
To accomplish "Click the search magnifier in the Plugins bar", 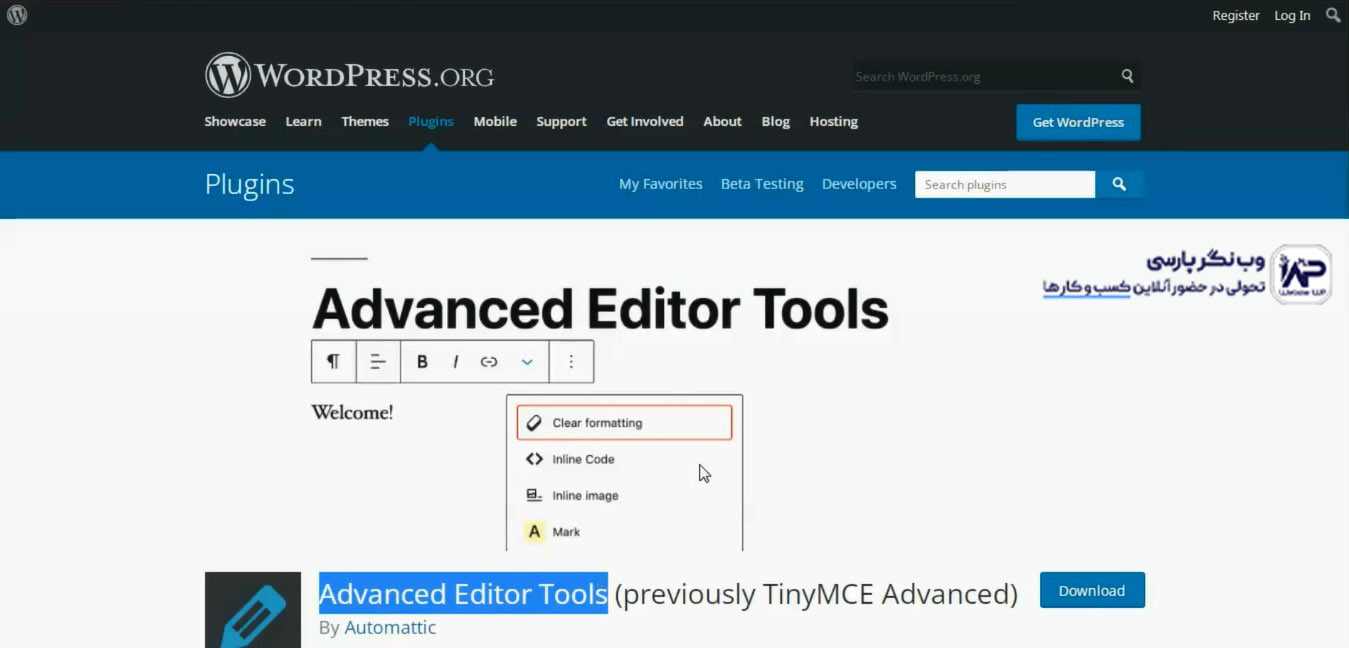I will [1119, 184].
